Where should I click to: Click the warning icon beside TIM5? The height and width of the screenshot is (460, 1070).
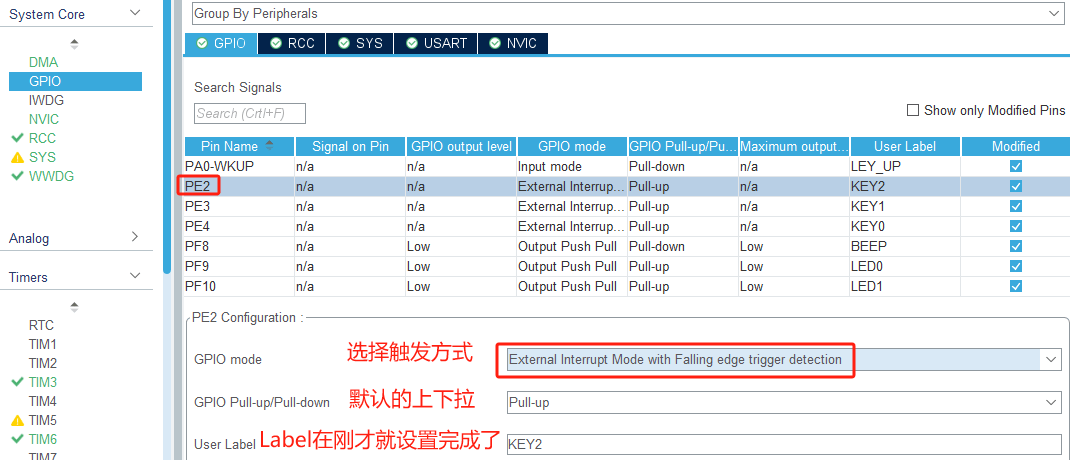(18, 420)
